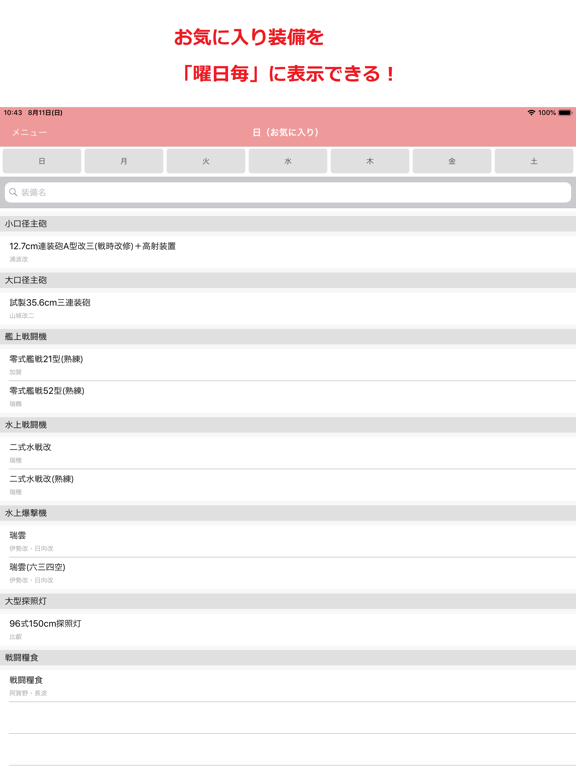Viewport: 576px width, 768px height.
Task: Open 零式艦戦21型(熟練) row
Action: point(288,364)
